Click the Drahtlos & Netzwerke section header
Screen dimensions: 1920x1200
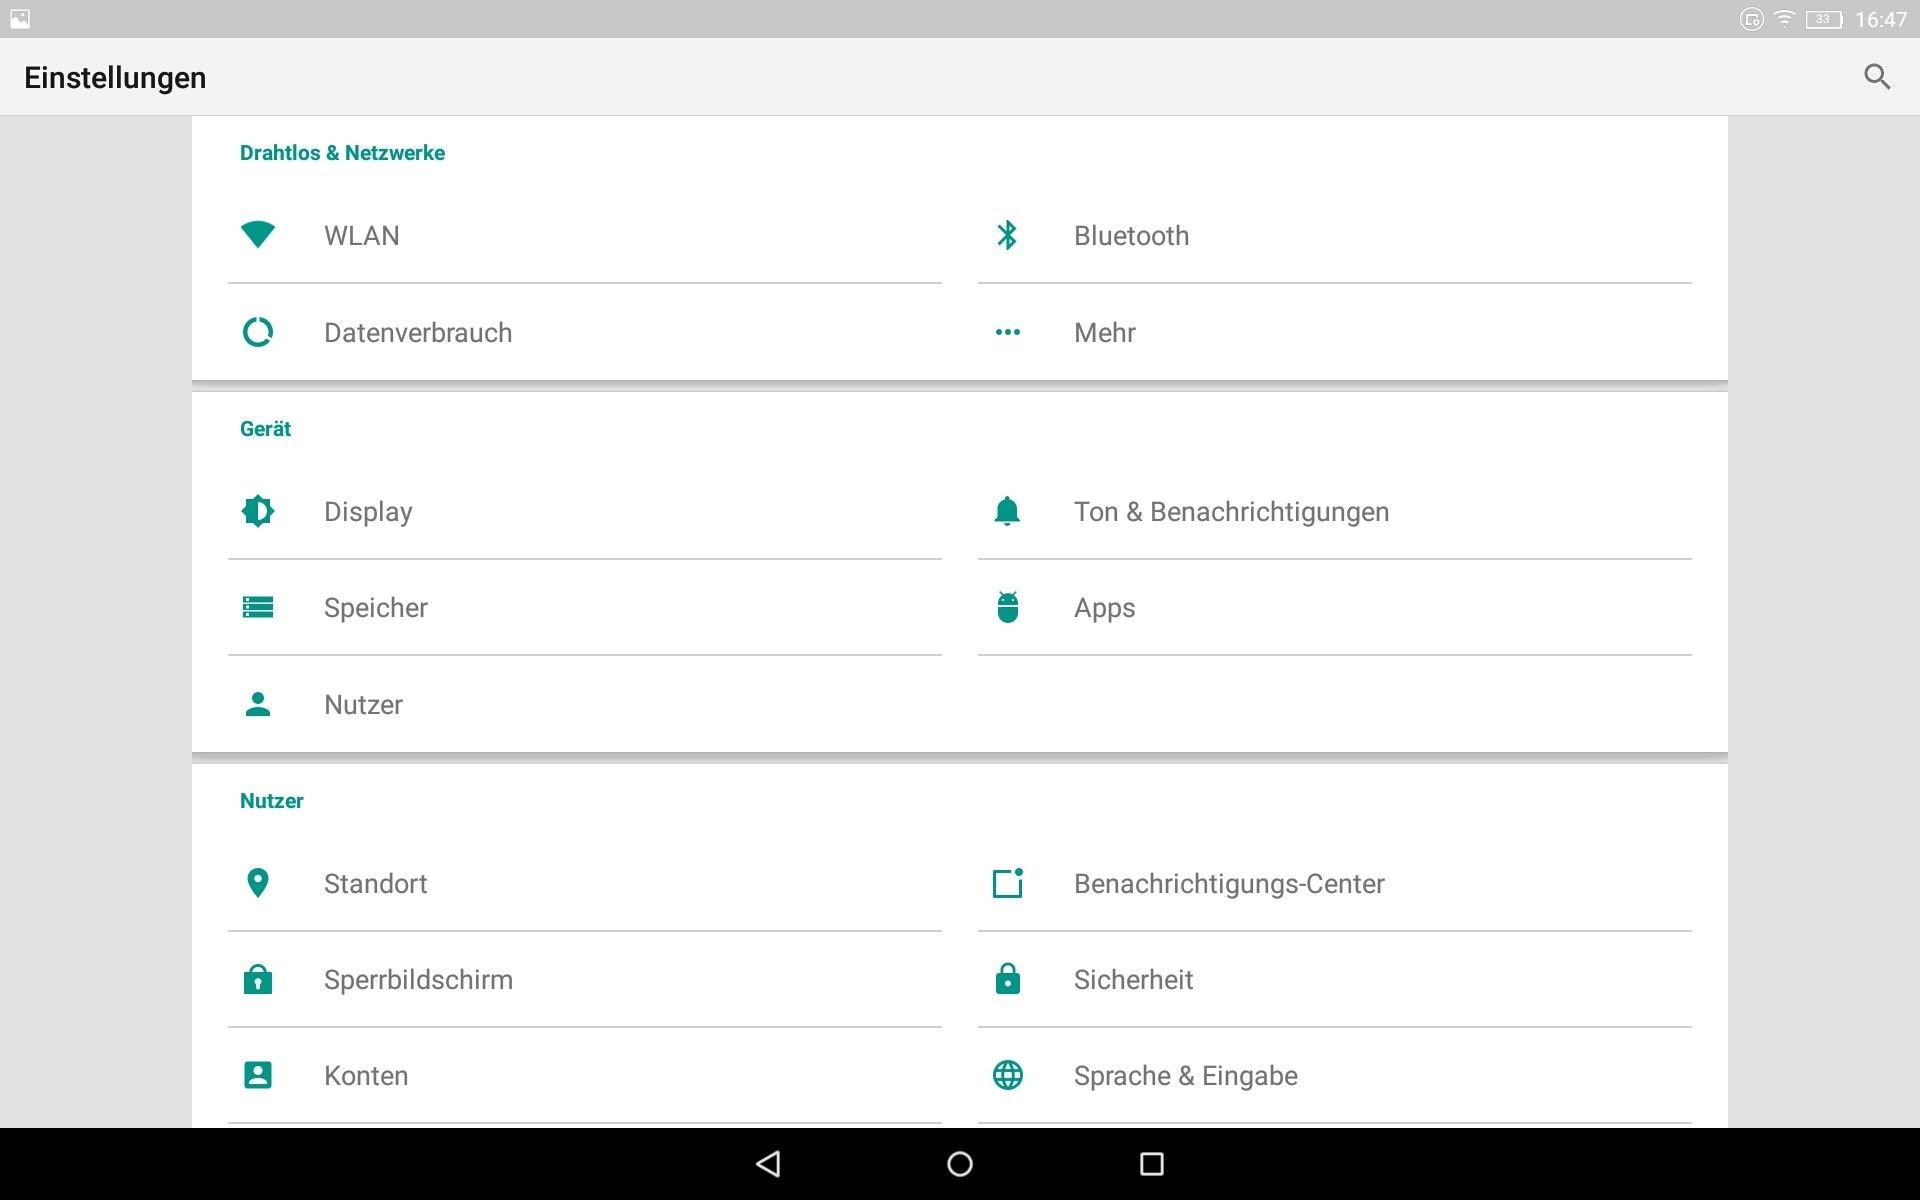pyautogui.click(x=342, y=153)
